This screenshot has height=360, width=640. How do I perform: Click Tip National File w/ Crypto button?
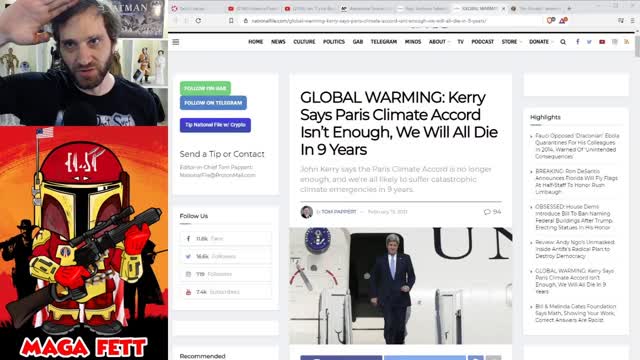coord(215,125)
